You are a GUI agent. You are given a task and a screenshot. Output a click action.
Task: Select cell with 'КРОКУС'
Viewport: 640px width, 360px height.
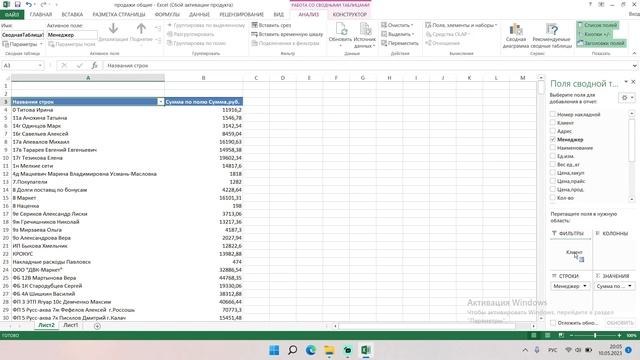[88, 253]
